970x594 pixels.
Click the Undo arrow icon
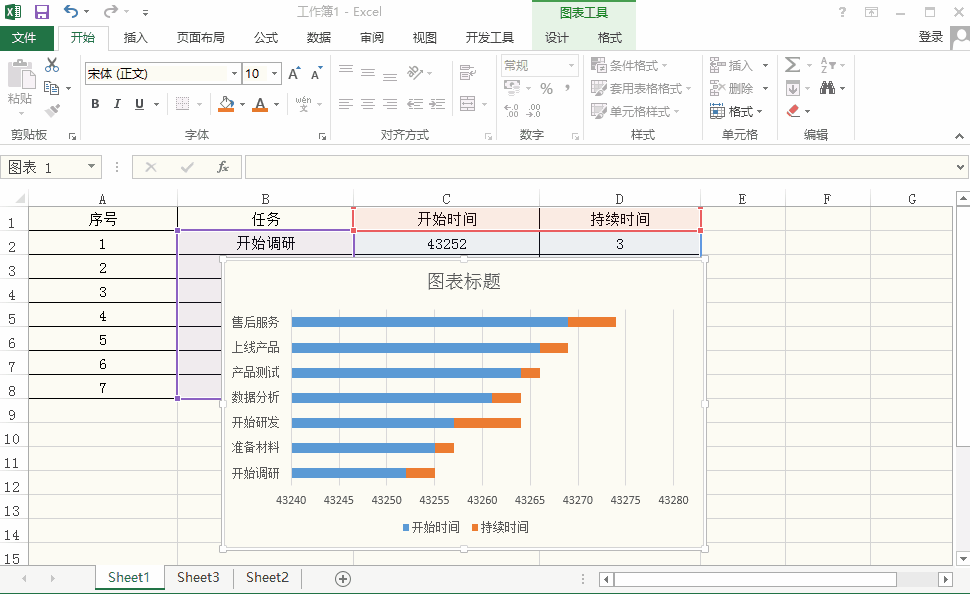(70, 12)
